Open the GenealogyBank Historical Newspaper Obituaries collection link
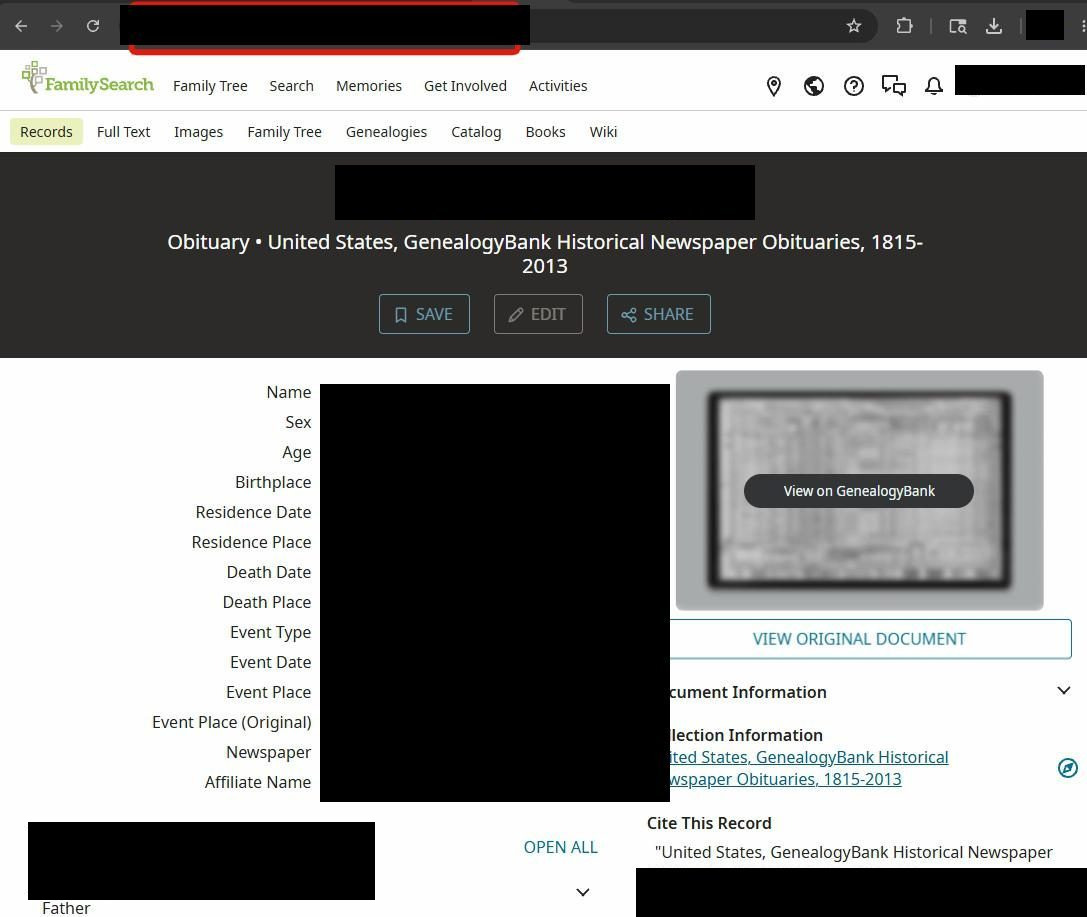The image size is (1087, 917). [808, 768]
